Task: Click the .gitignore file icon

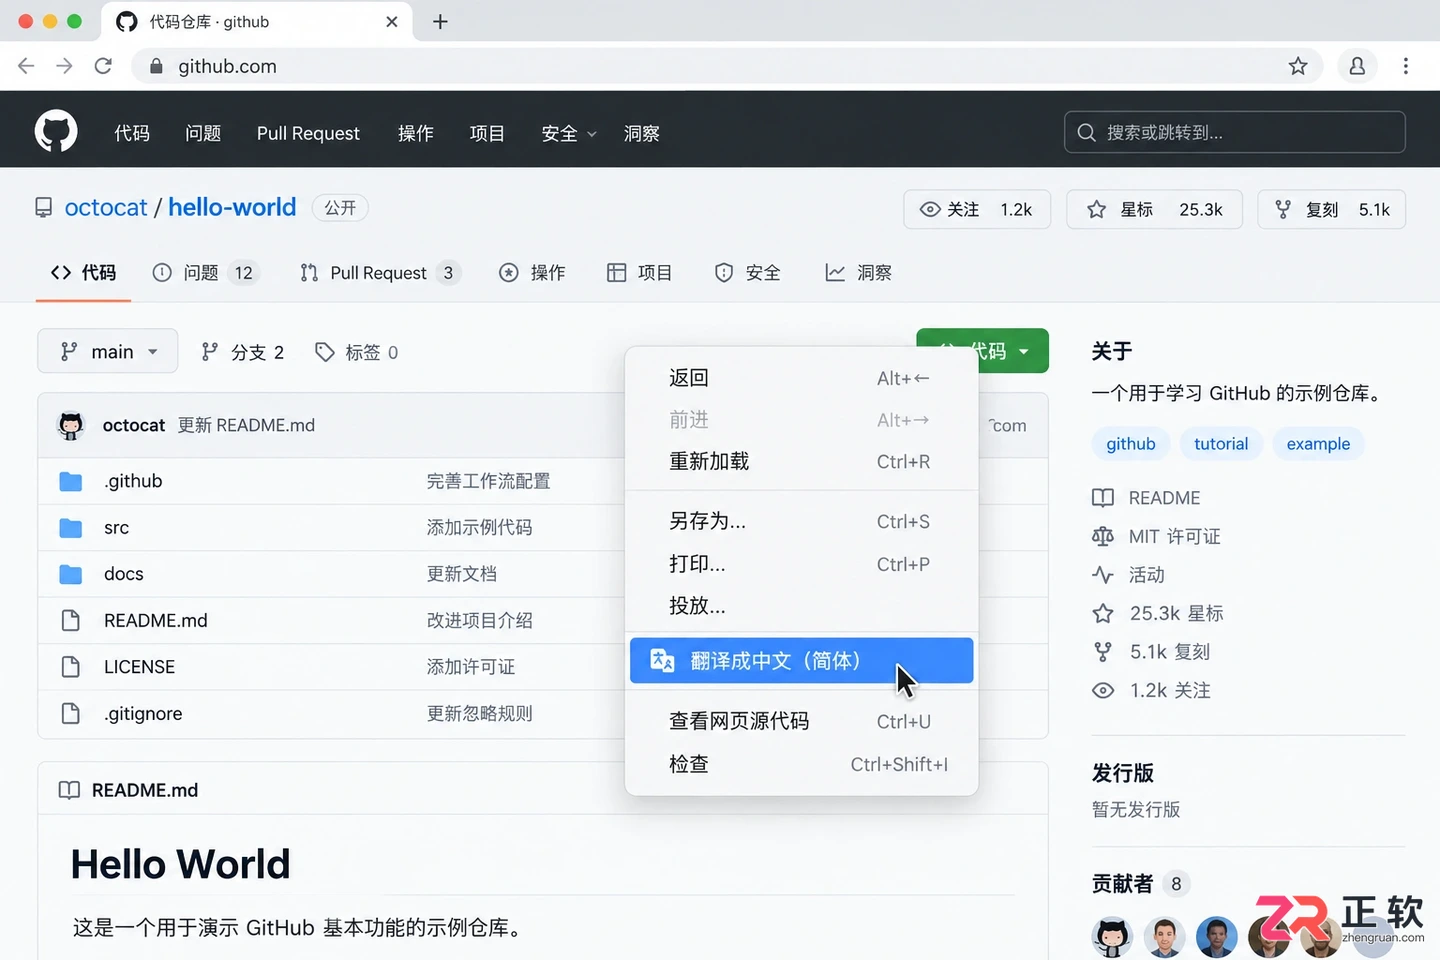Action: [x=70, y=714]
